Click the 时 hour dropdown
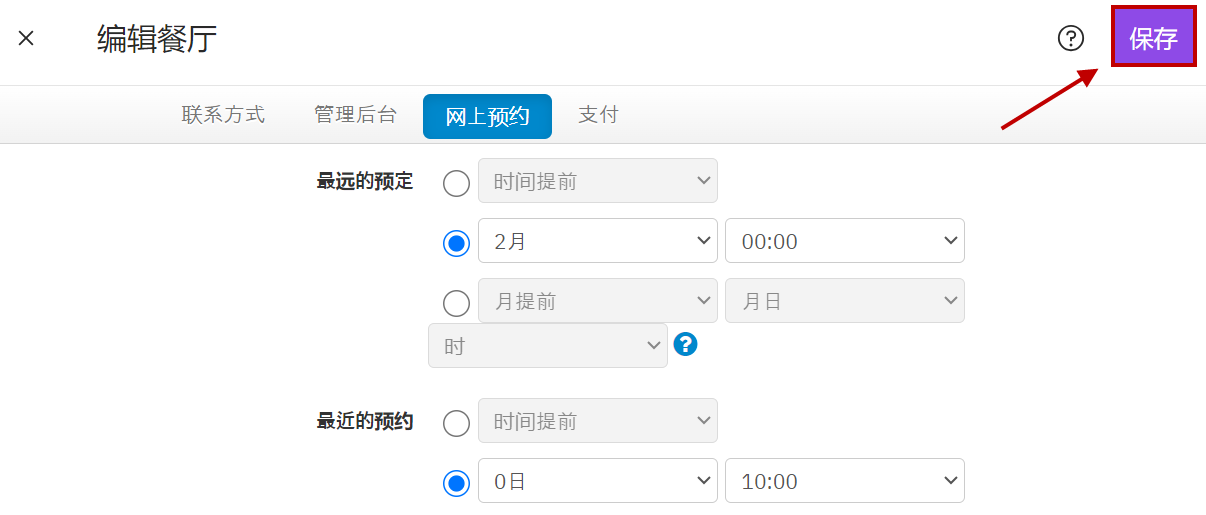 click(547, 346)
